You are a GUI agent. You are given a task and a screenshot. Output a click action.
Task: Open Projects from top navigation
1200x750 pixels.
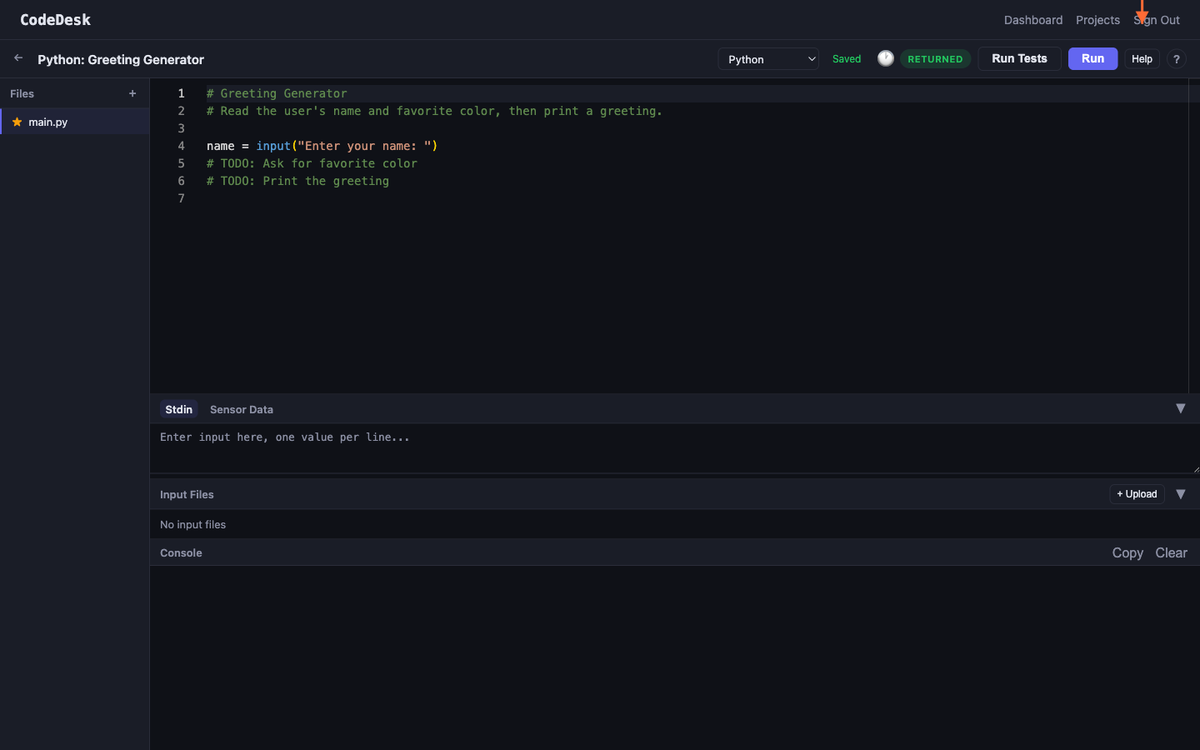click(1097, 20)
